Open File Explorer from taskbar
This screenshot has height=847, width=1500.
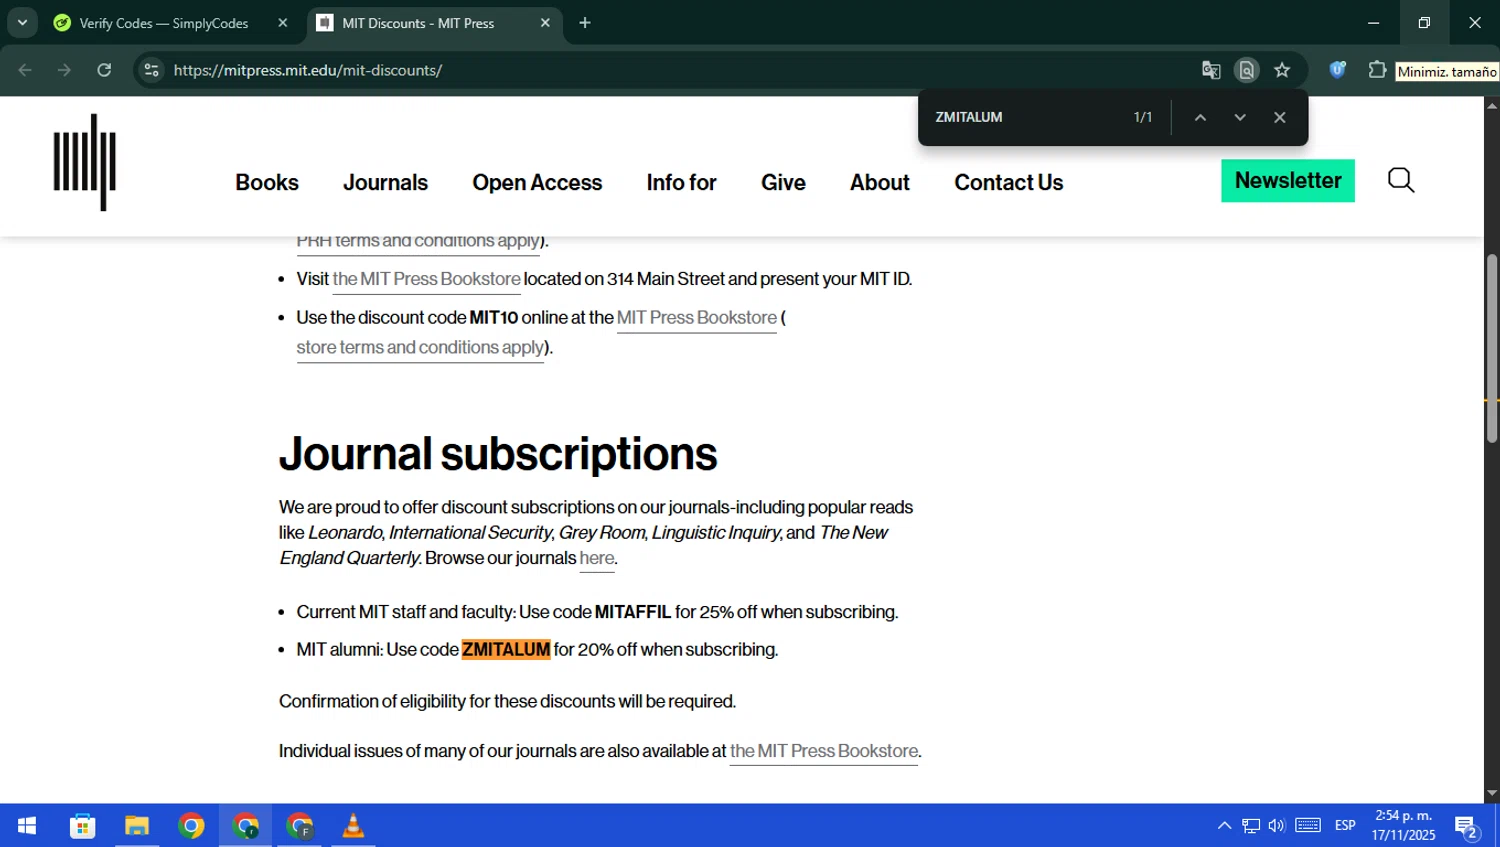click(x=137, y=826)
